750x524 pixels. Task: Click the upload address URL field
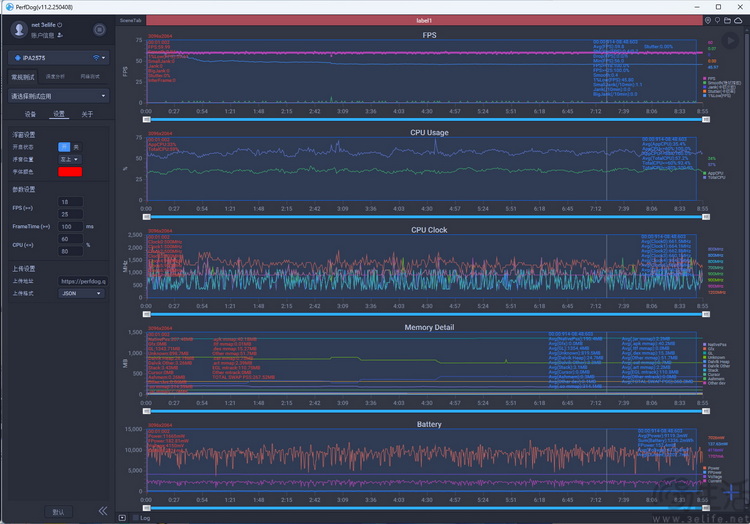click(83, 282)
